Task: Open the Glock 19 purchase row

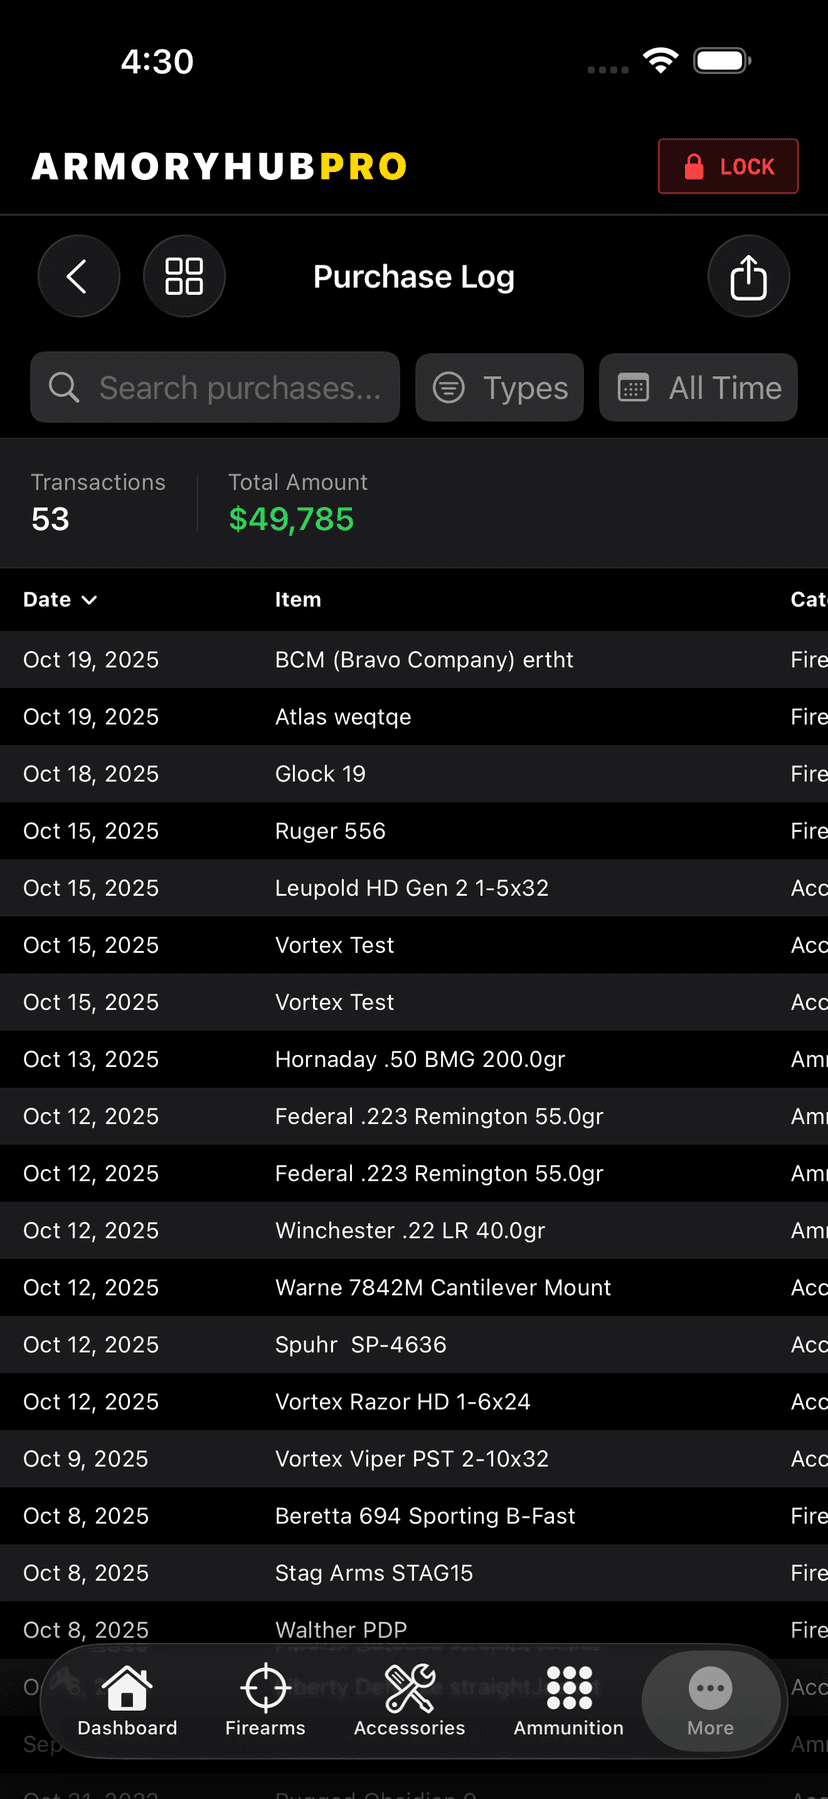Action: [320, 774]
